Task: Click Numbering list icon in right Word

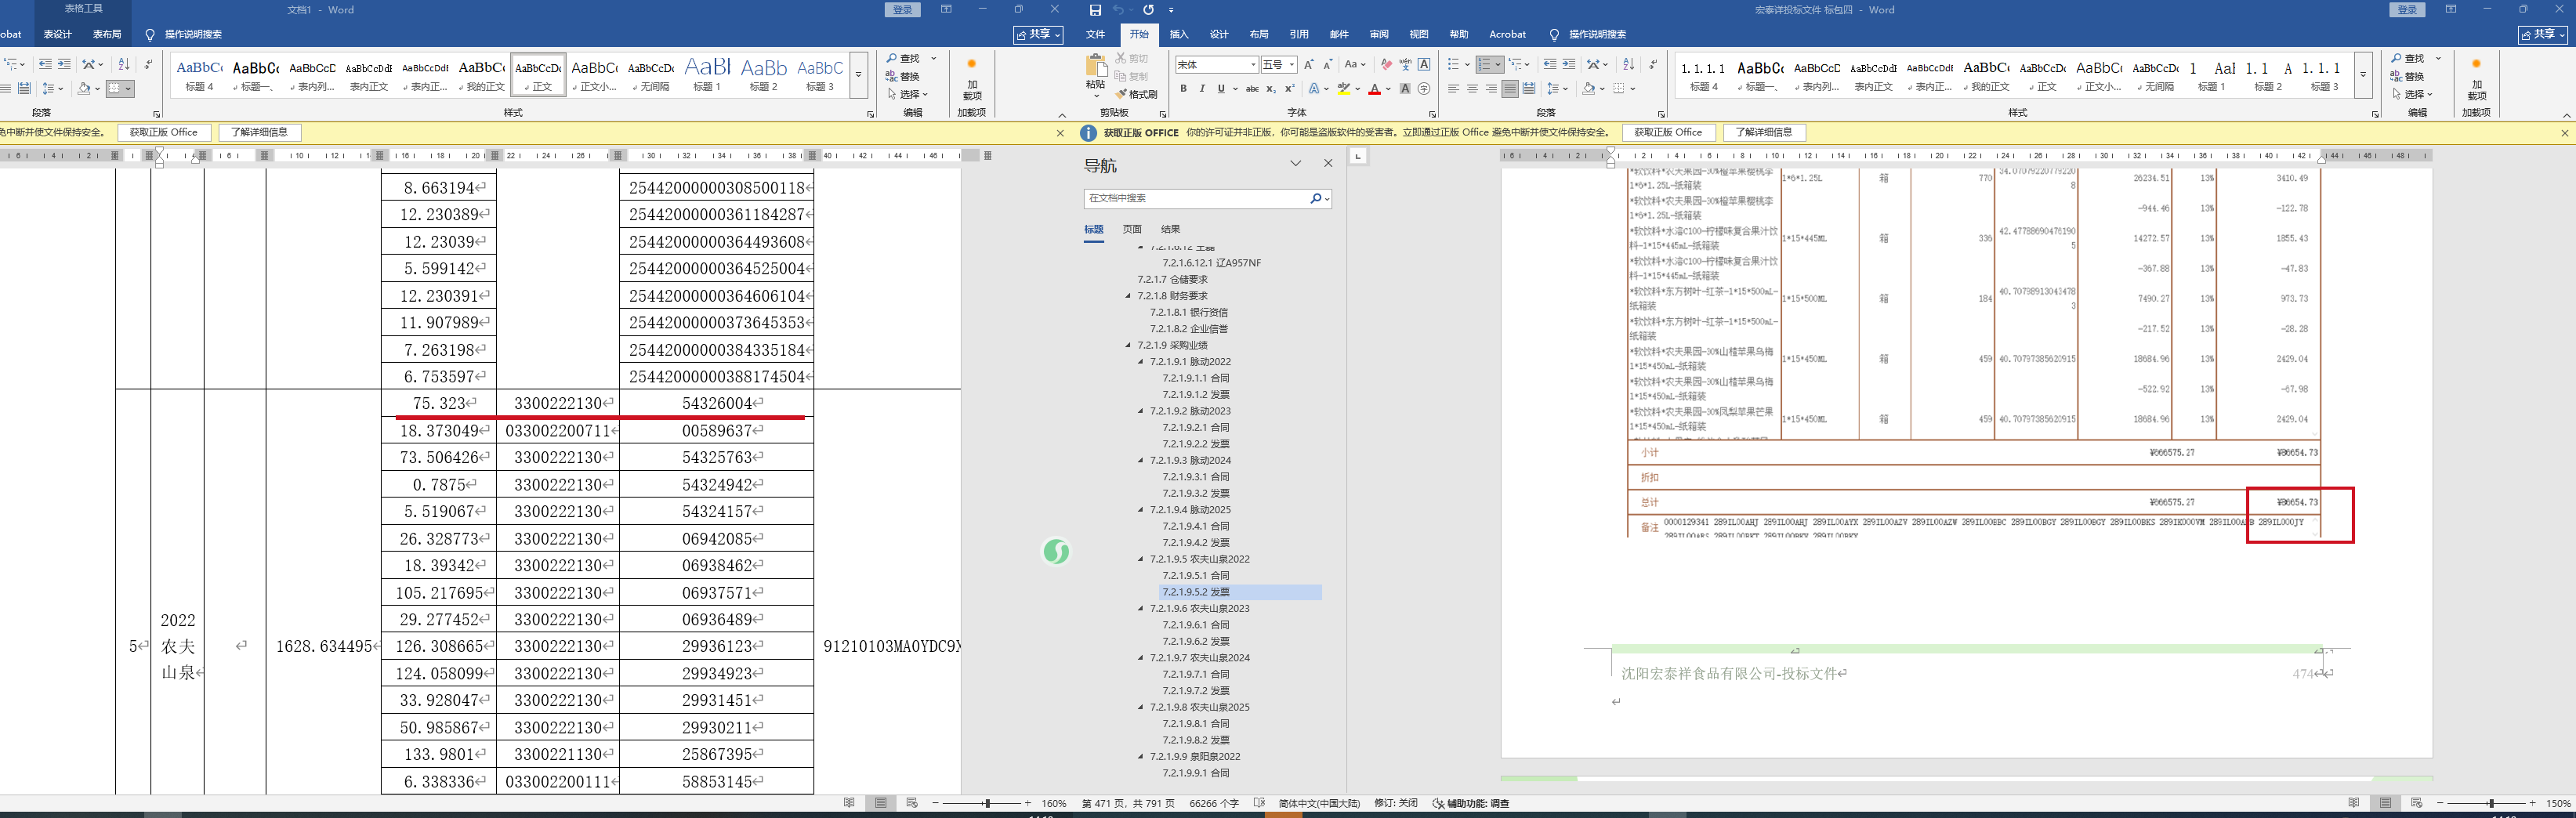Action: click(1485, 65)
